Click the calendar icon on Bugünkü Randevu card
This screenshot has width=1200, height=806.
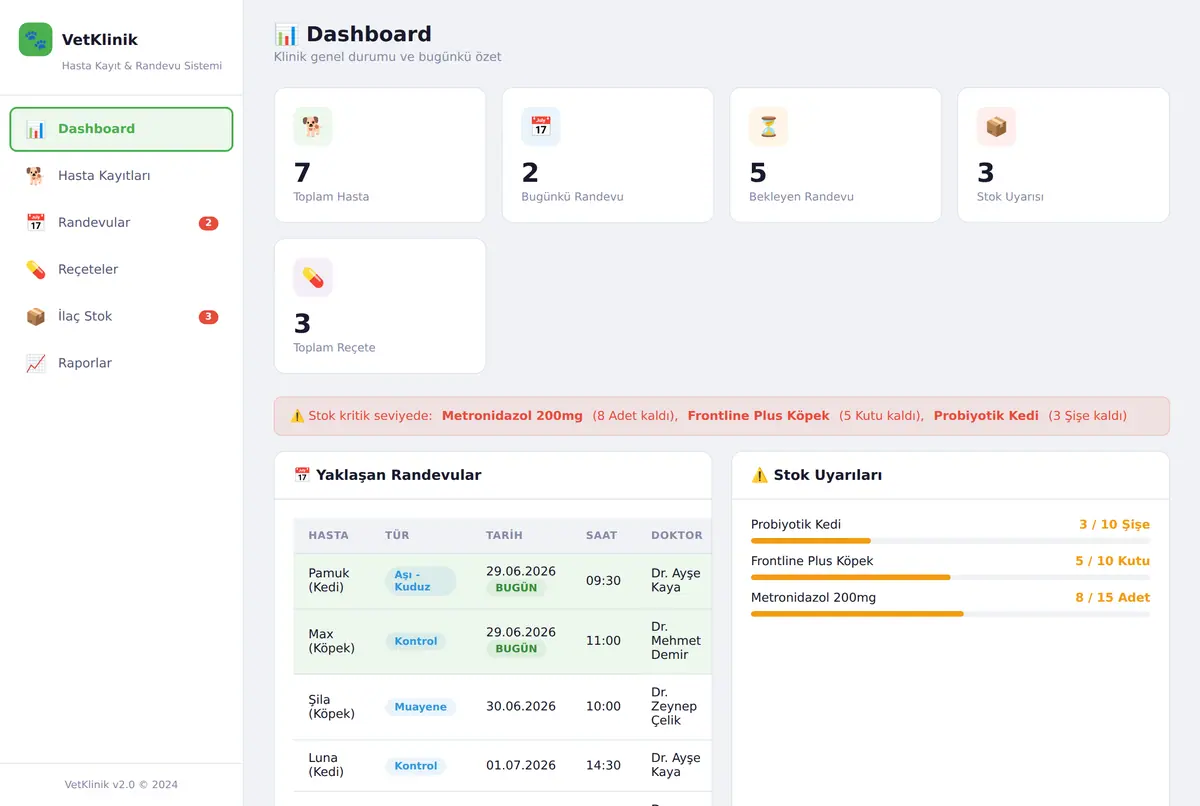(541, 127)
